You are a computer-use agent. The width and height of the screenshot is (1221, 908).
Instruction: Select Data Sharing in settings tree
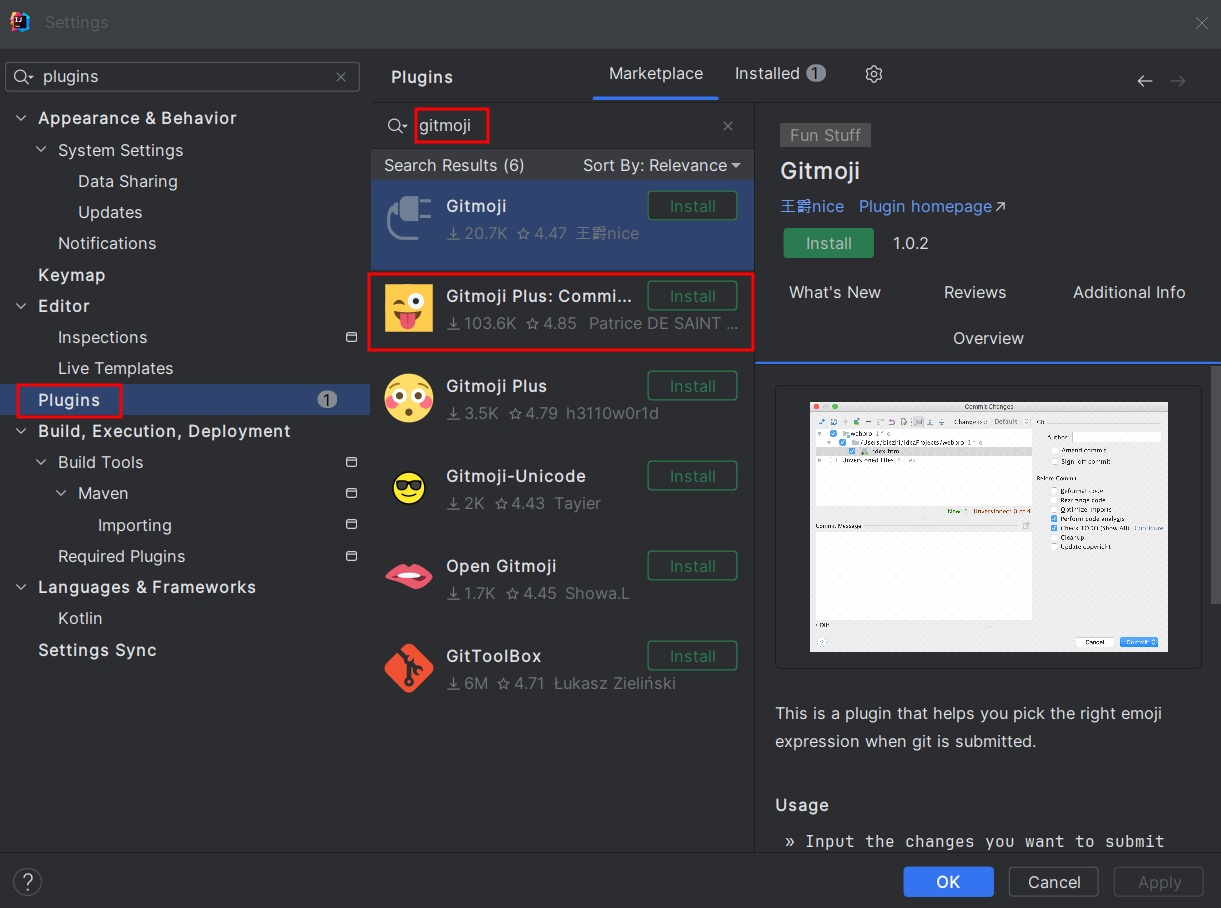tap(128, 181)
